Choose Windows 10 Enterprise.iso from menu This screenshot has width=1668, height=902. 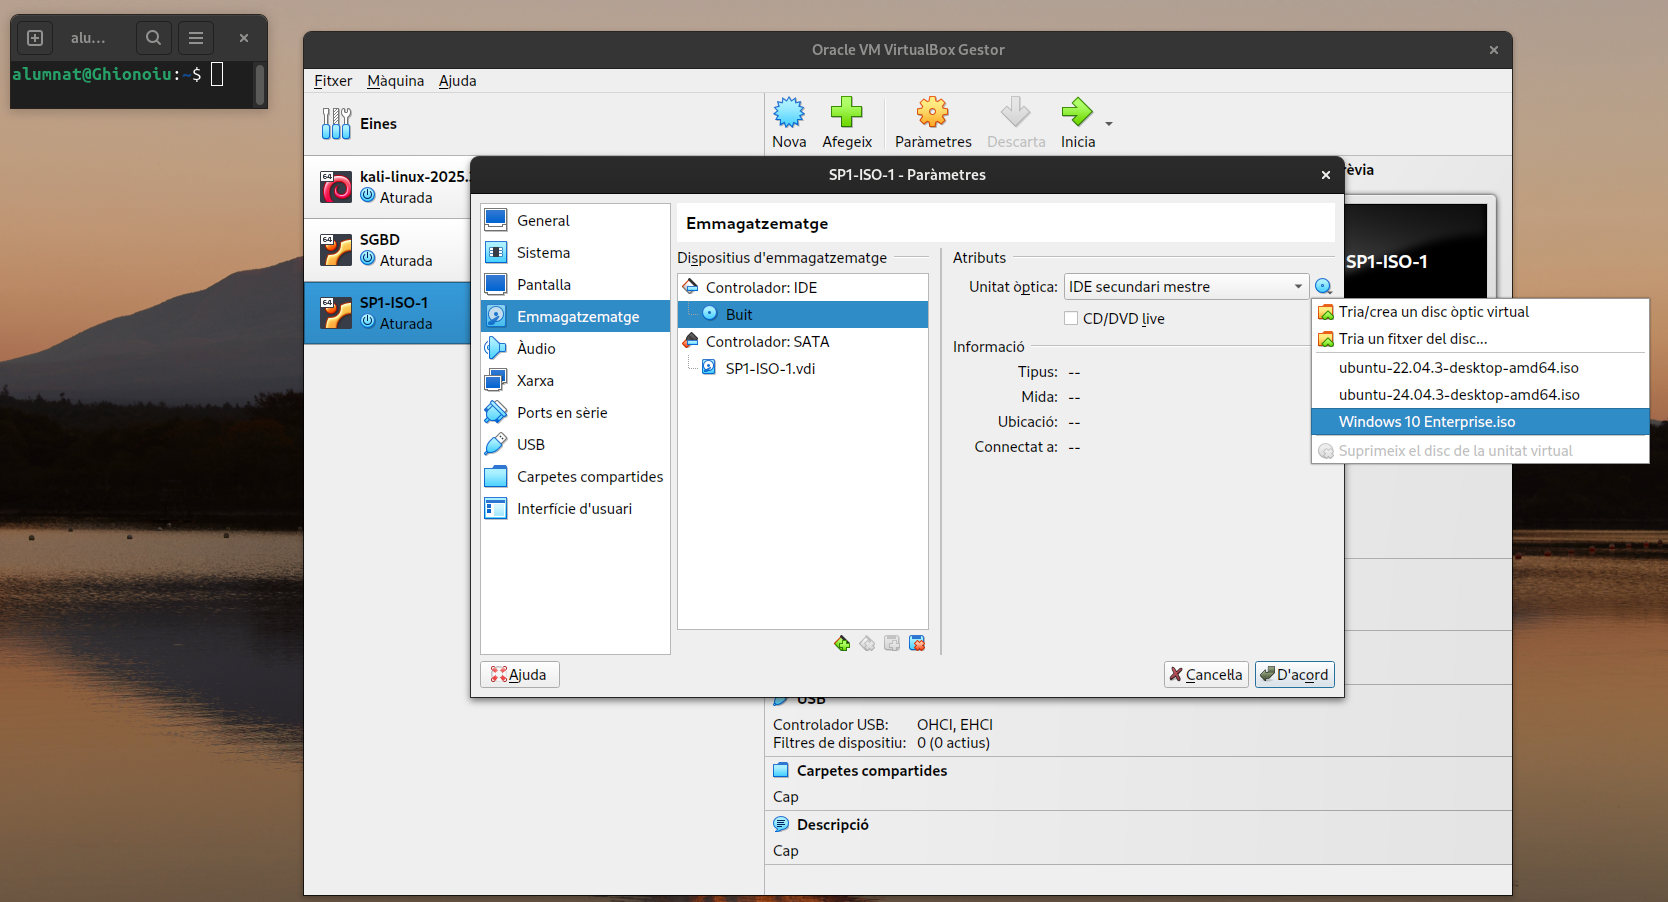pyautogui.click(x=1427, y=422)
